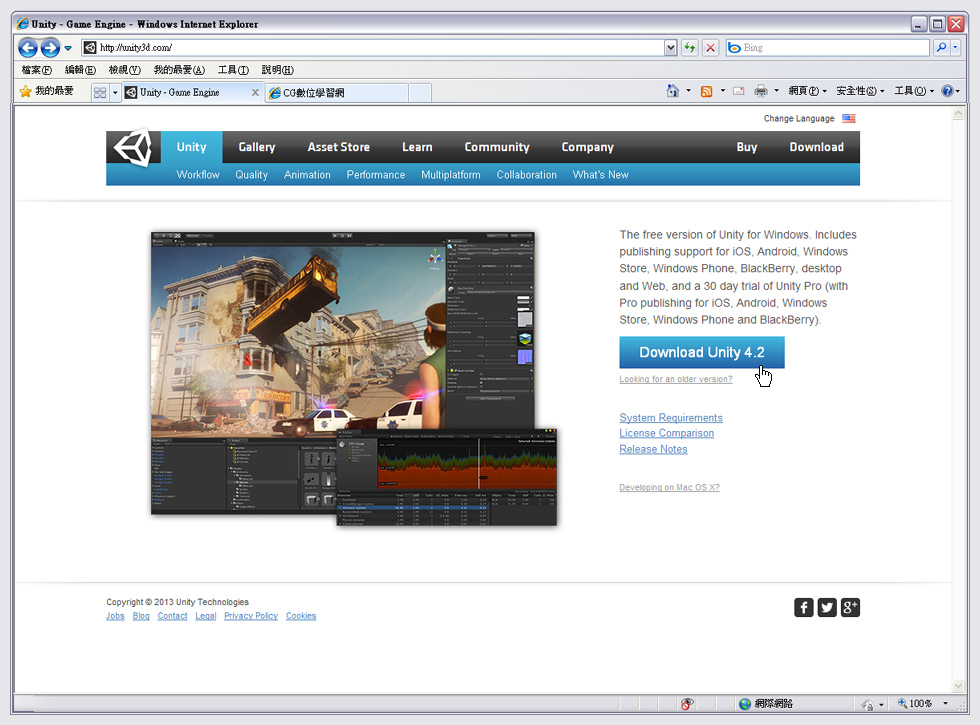Open the 檔案(F) menu
Viewport: 980px width, 725px height.
click(36, 70)
